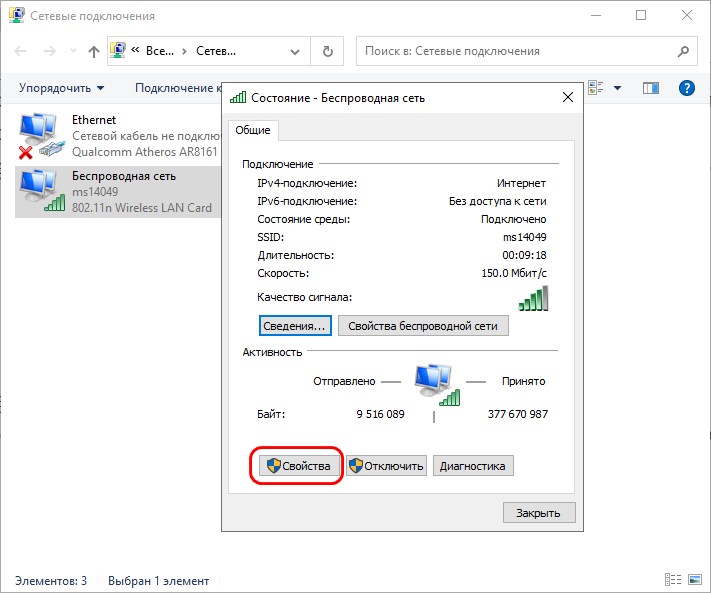Switch to details view in the status bar
The width and height of the screenshot is (711, 593).
tap(673, 579)
